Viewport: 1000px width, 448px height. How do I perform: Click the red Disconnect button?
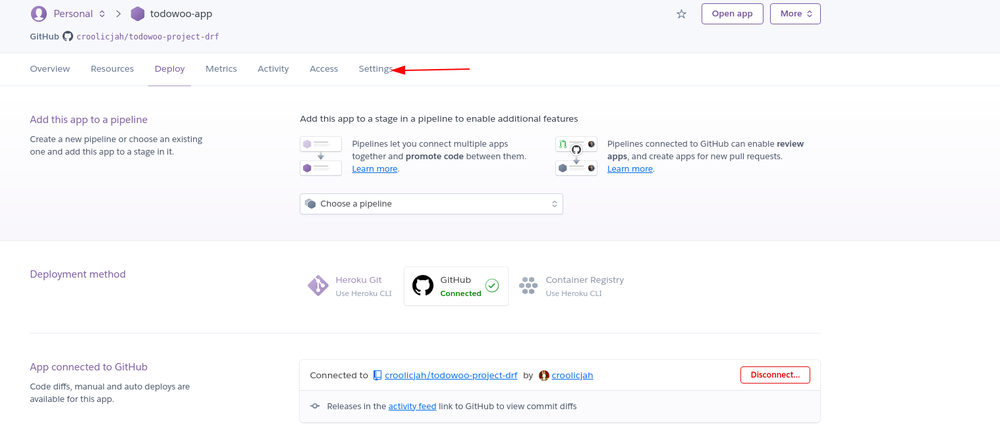click(x=775, y=375)
